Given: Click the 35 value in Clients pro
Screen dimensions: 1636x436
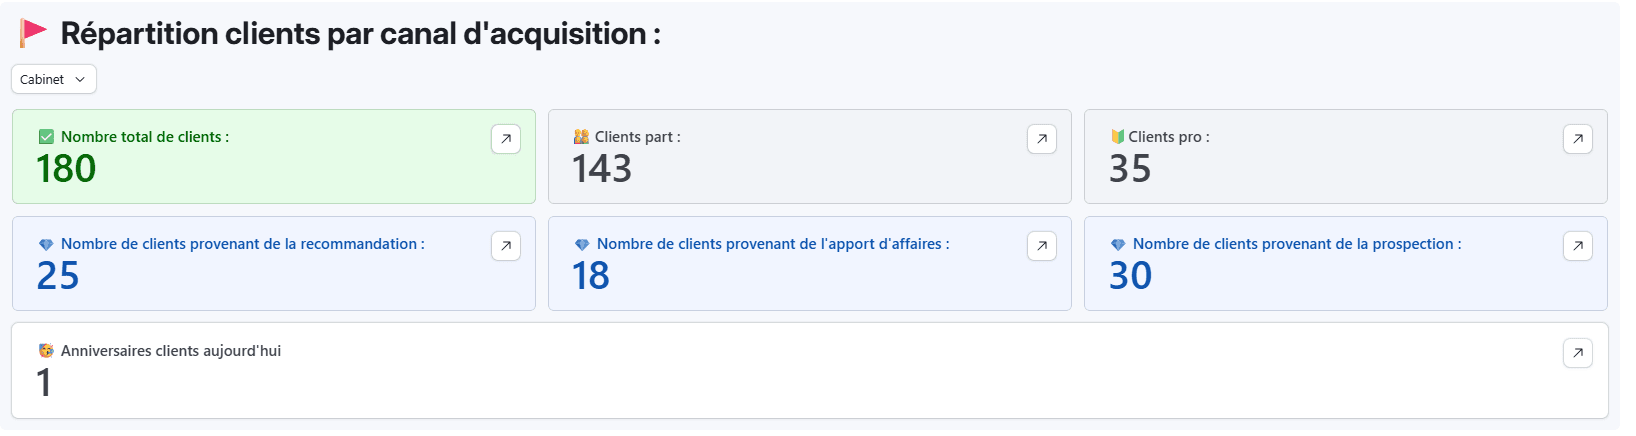Looking at the screenshot, I should (1130, 169).
